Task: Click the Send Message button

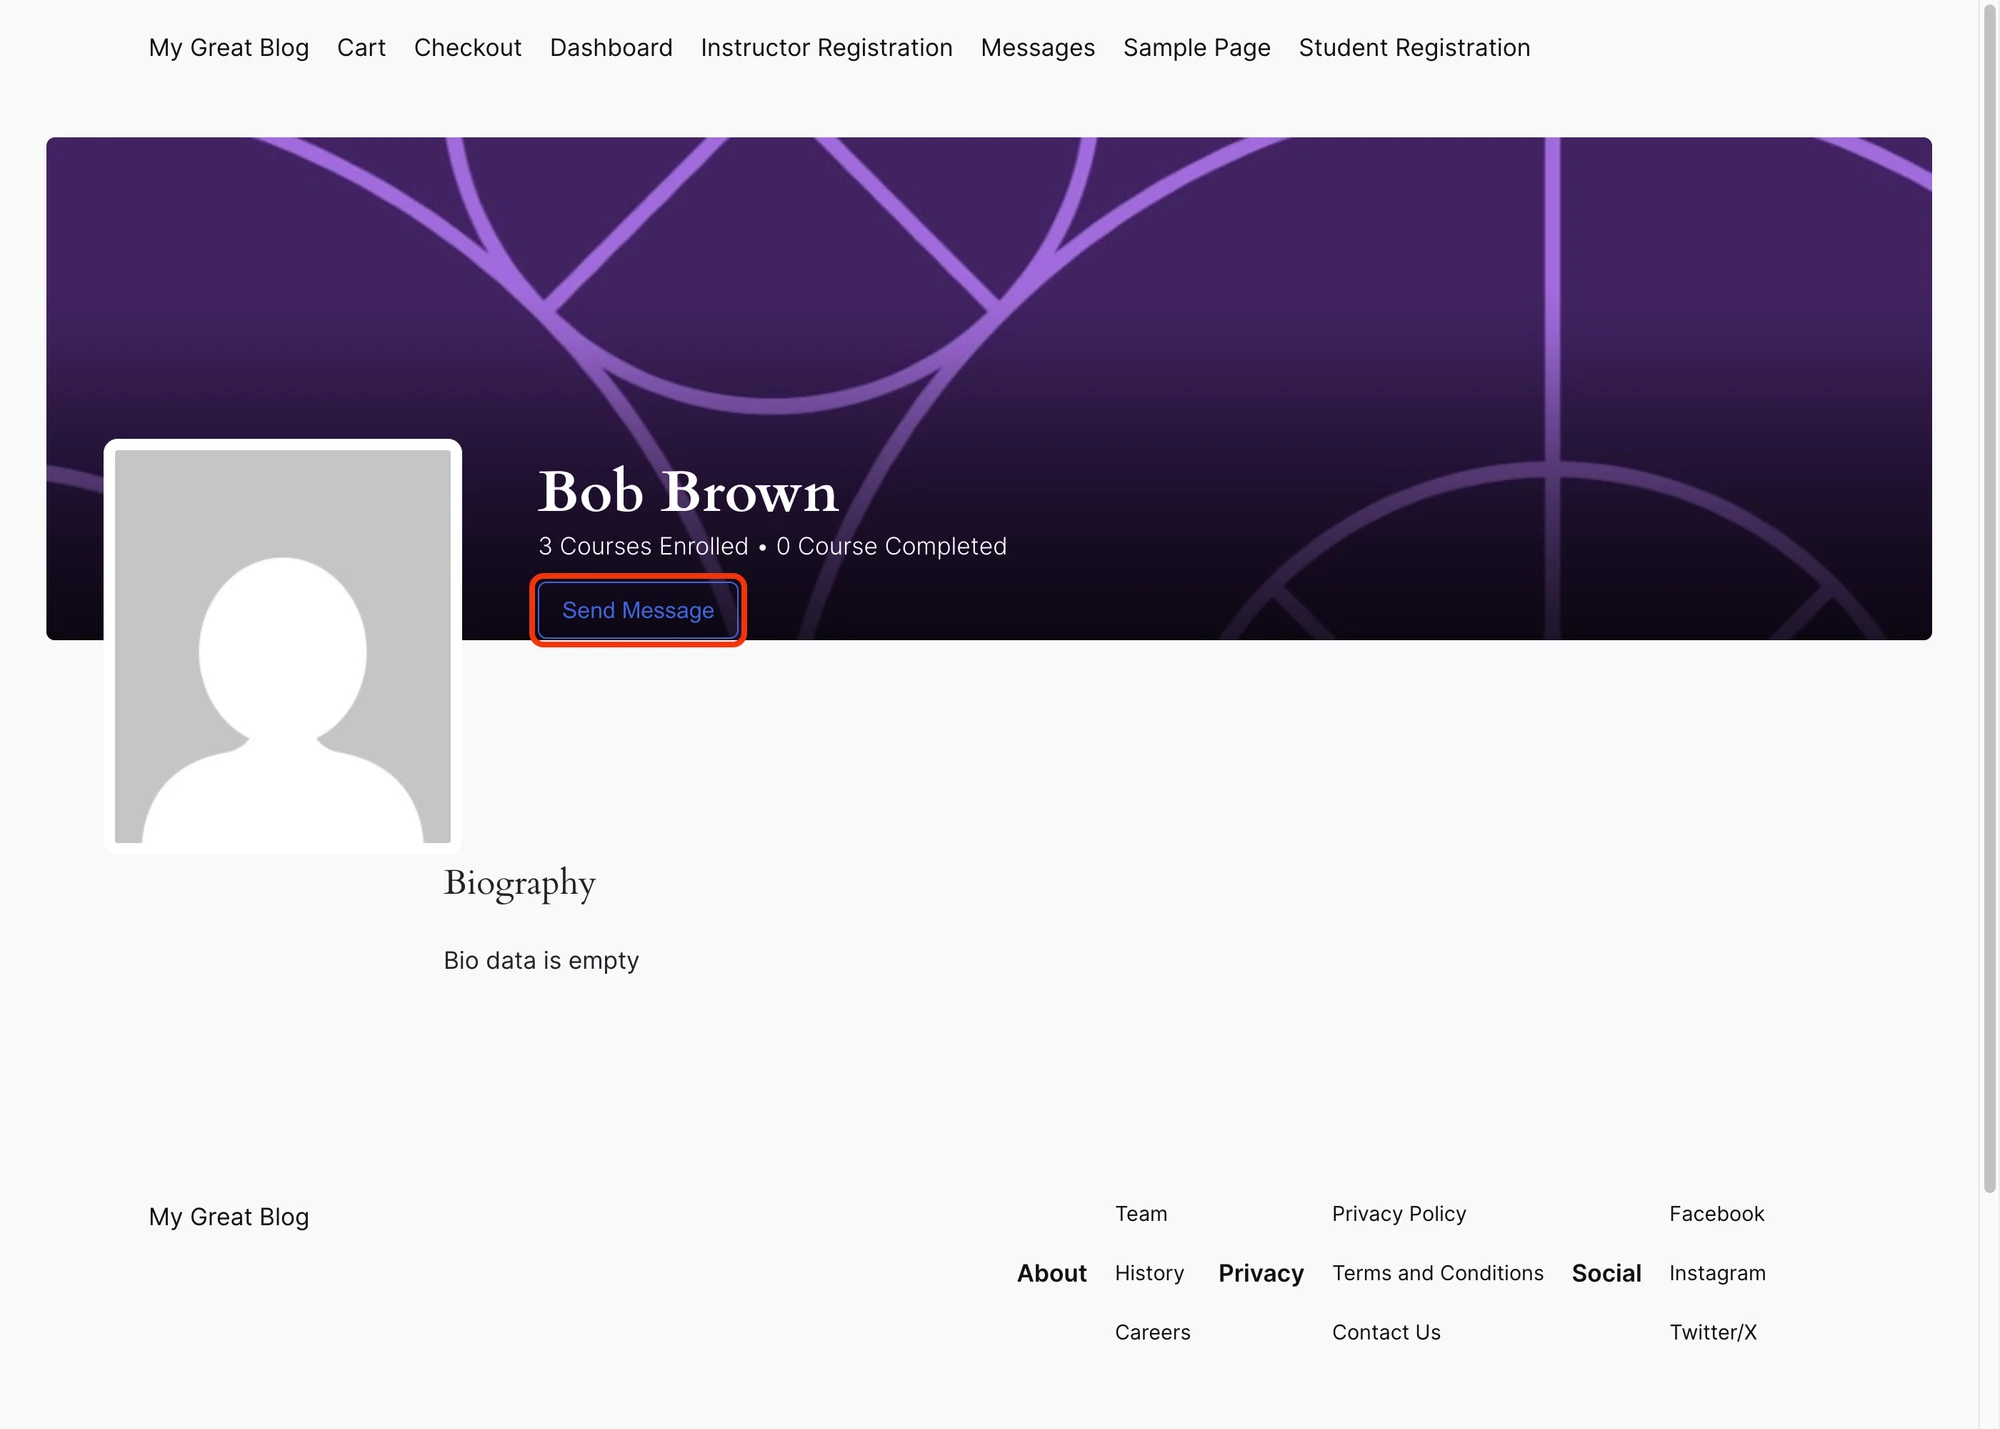Action: [x=638, y=610]
